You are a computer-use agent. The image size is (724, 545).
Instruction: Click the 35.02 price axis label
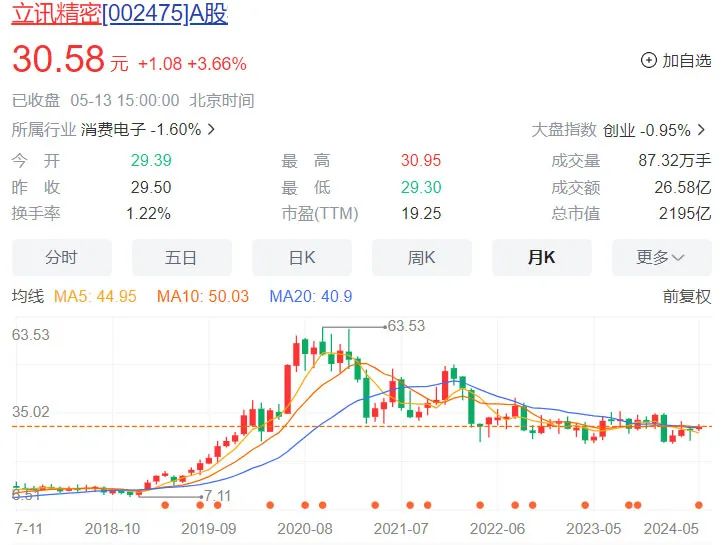point(30,412)
